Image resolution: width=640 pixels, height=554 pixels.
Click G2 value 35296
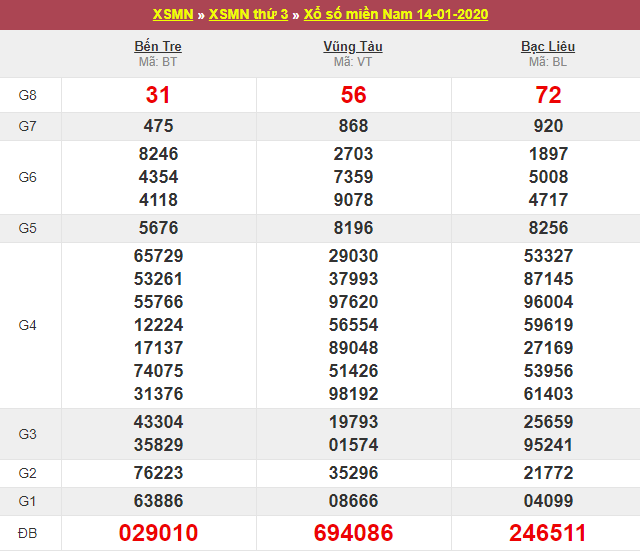click(x=353, y=473)
